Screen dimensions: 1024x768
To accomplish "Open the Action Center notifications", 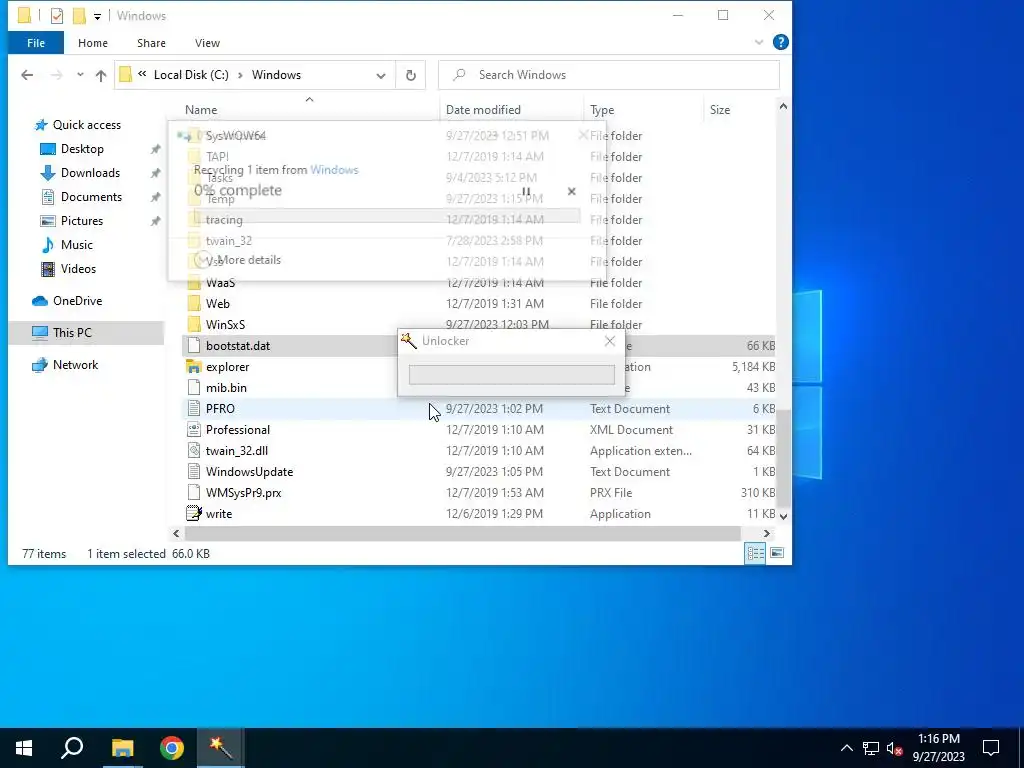I will pos(991,748).
